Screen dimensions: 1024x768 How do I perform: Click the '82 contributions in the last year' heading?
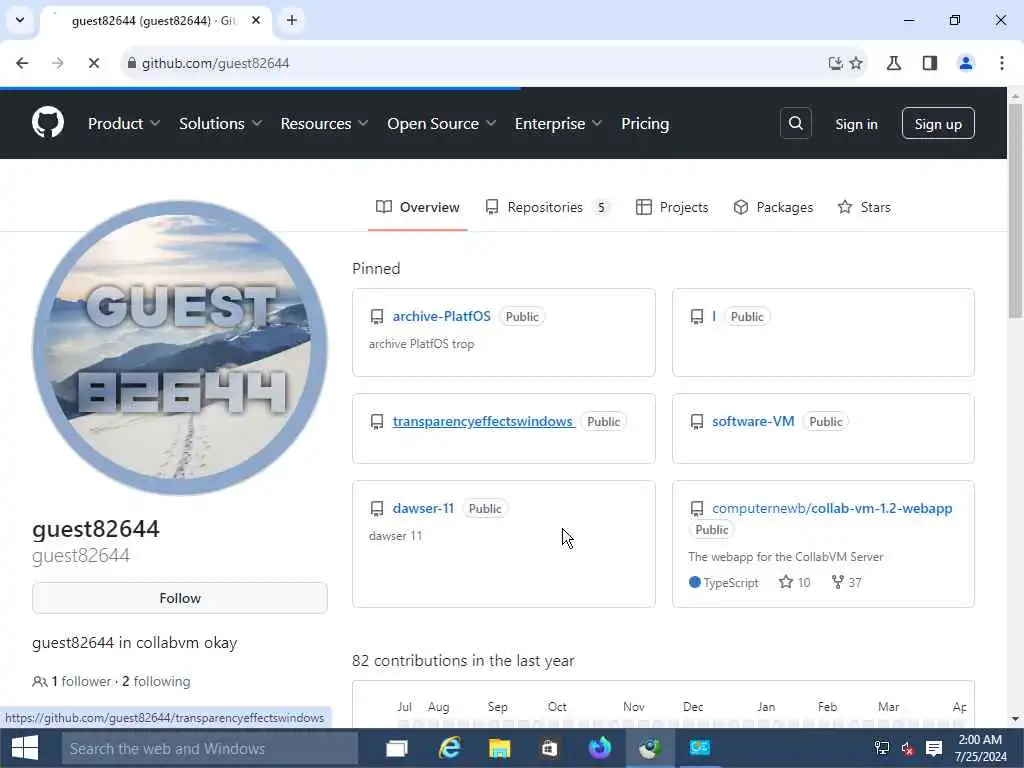pyautogui.click(x=463, y=660)
